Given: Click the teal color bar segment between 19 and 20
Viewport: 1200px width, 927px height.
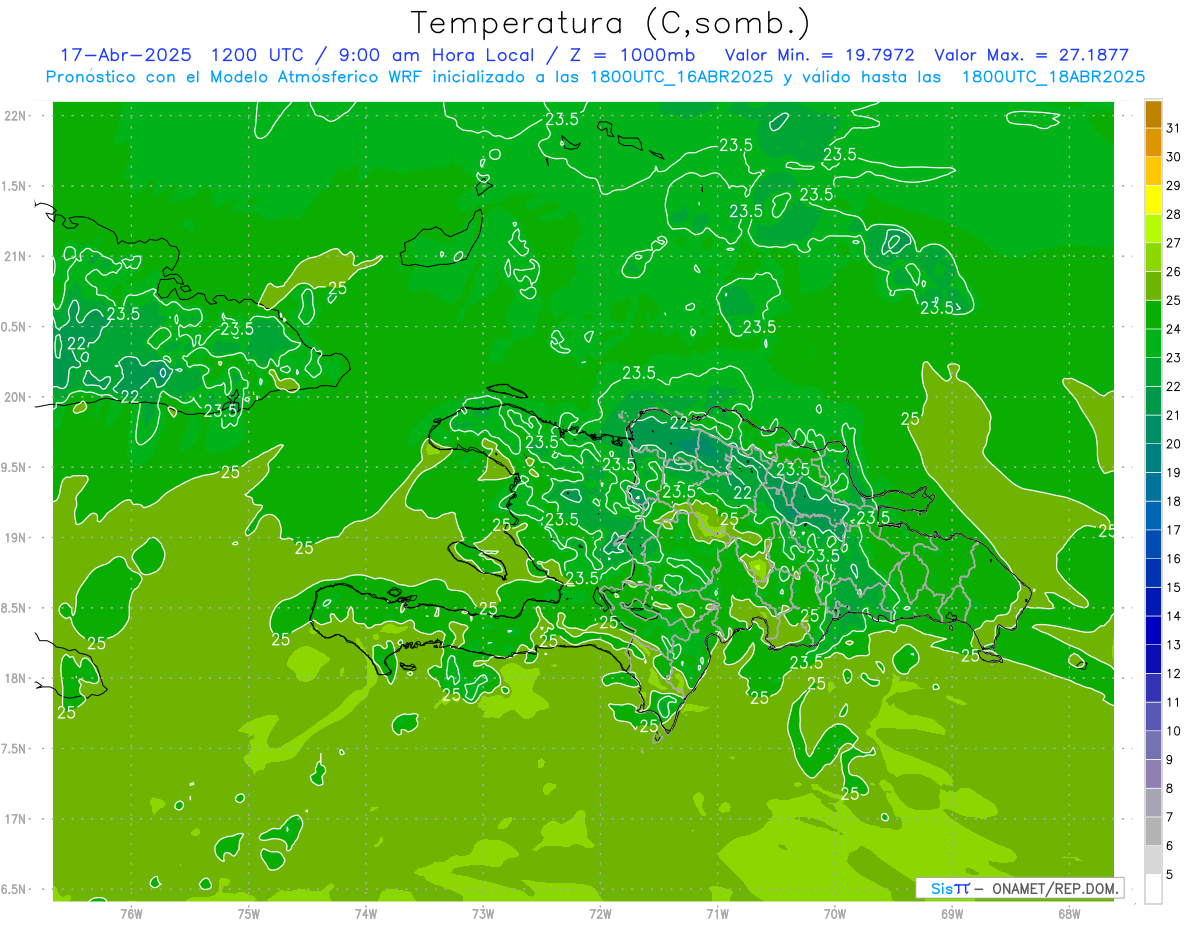Looking at the screenshot, I should tap(1153, 458).
